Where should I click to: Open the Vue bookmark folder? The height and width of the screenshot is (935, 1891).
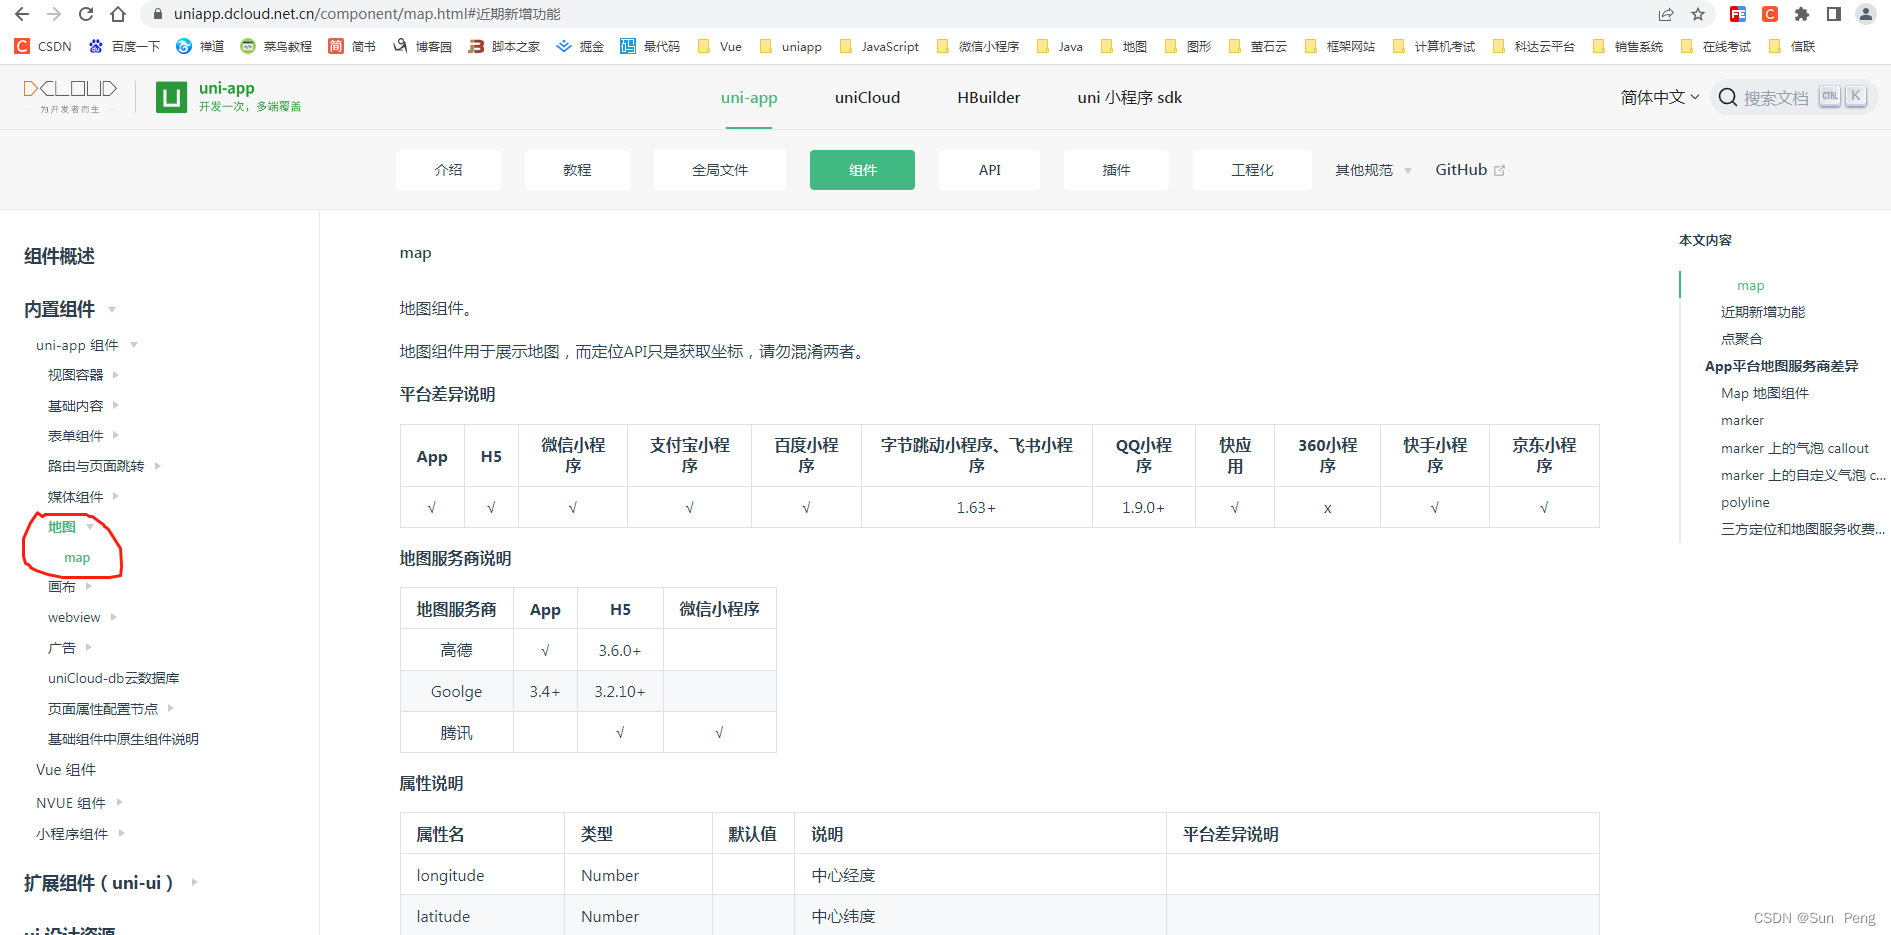click(719, 46)
